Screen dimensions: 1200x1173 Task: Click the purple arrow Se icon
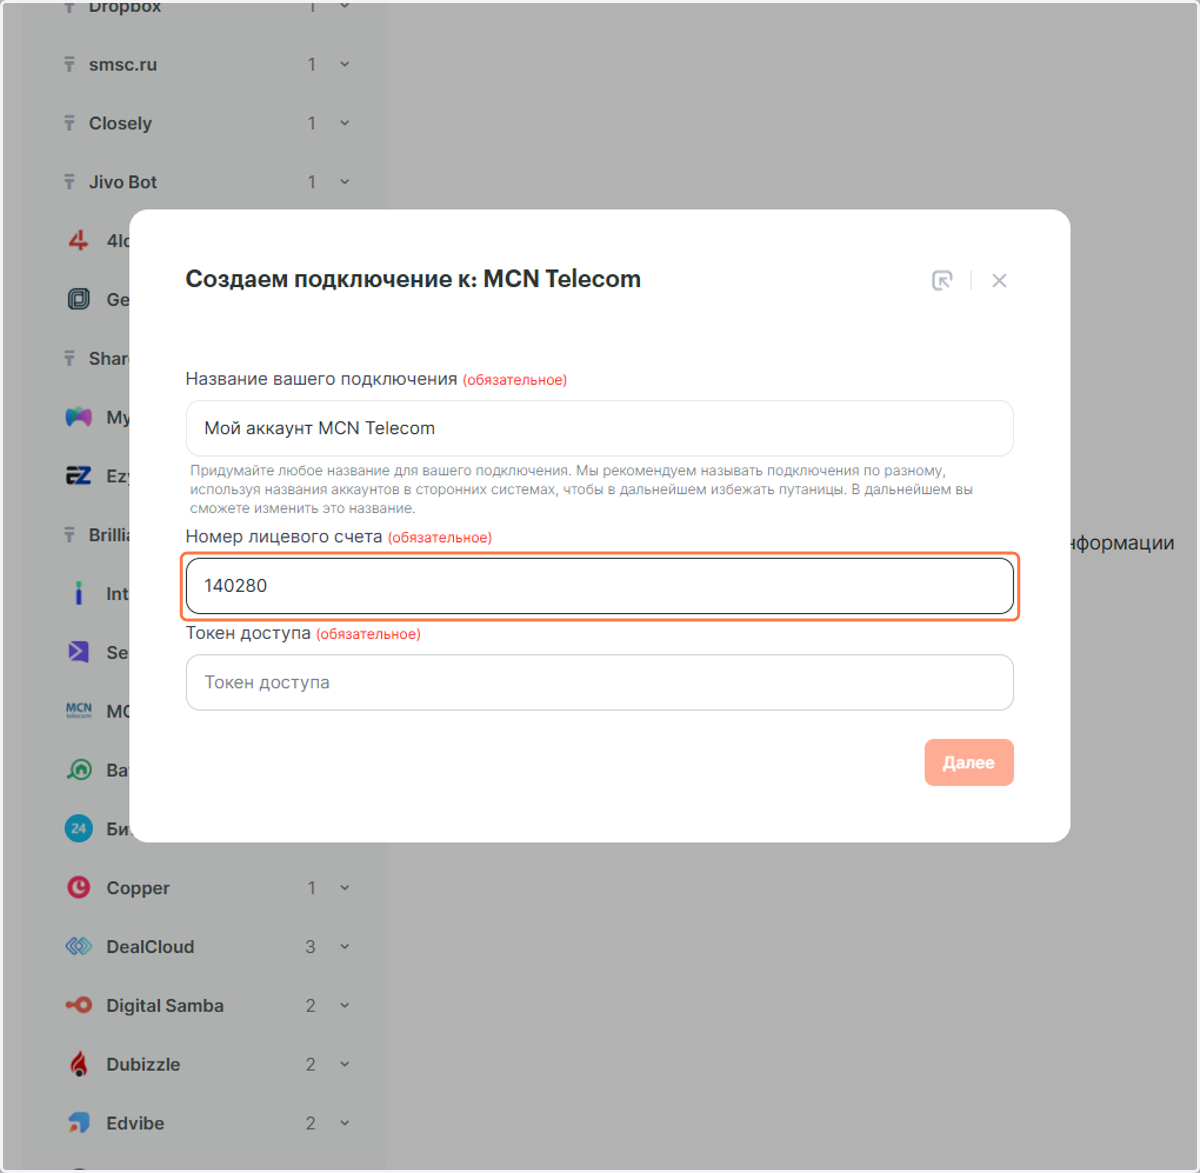(79, 652)
